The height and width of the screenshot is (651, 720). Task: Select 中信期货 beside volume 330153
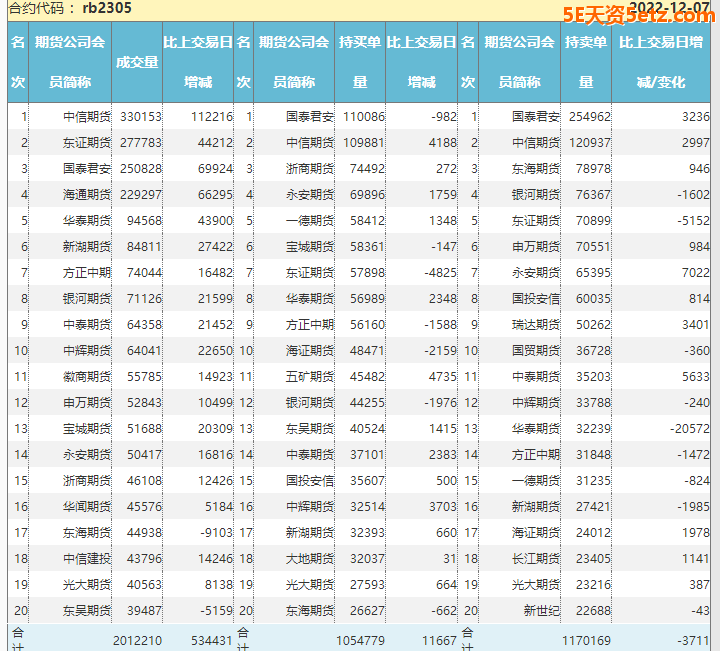(87, 117)
